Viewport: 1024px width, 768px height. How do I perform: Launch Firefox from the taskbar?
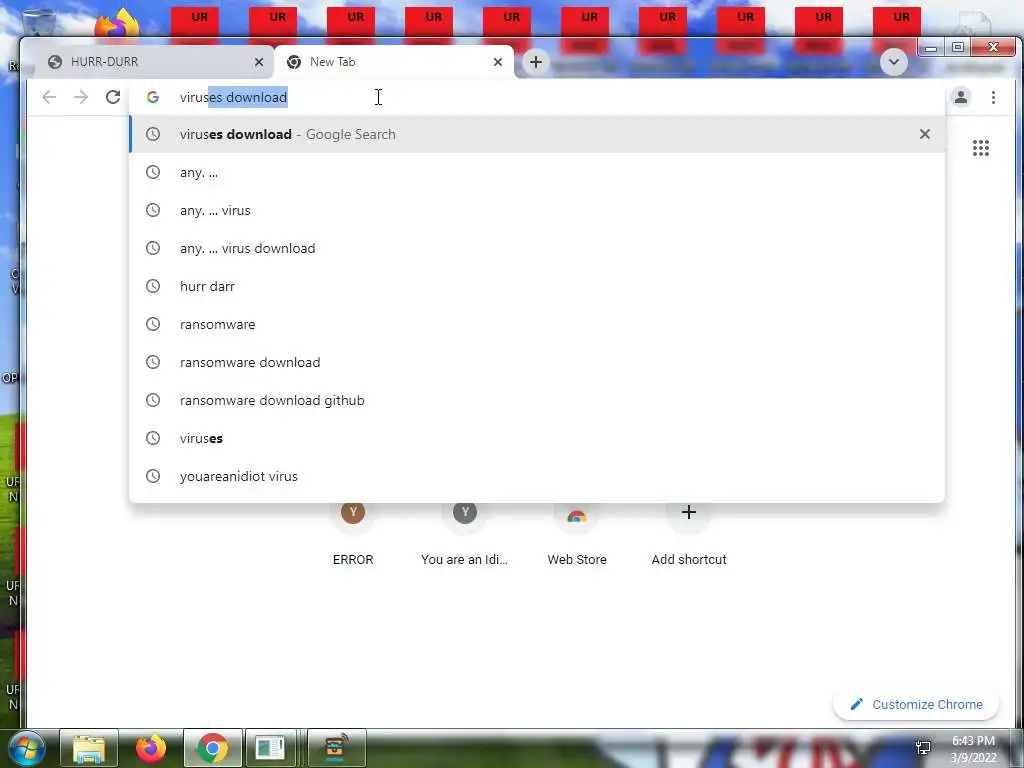[x=151, y=748]
